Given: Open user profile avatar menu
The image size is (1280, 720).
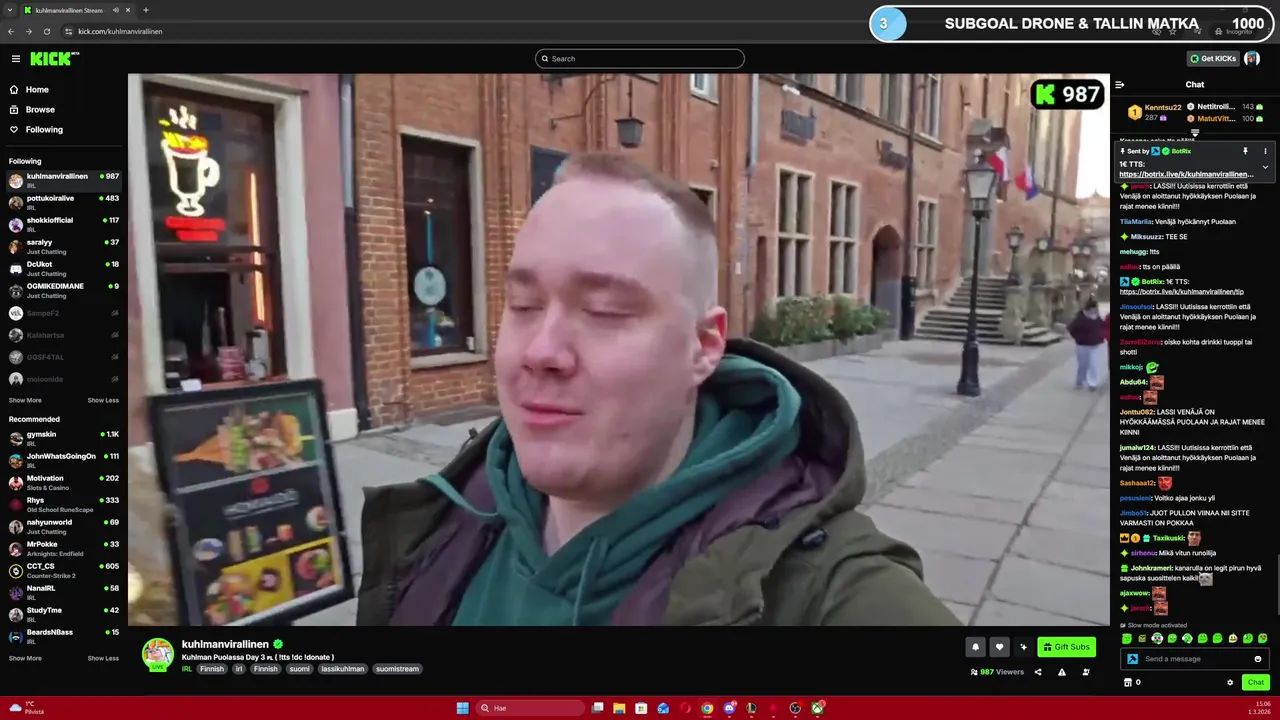Looking at the screenshot, I should click(x=1252, y=59).
